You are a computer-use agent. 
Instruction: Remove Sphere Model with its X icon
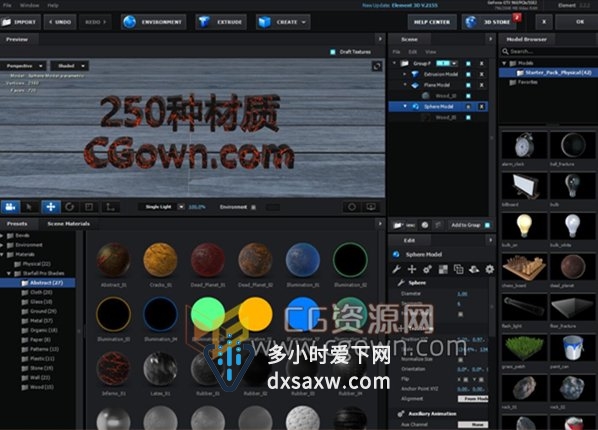coord(482,107)
